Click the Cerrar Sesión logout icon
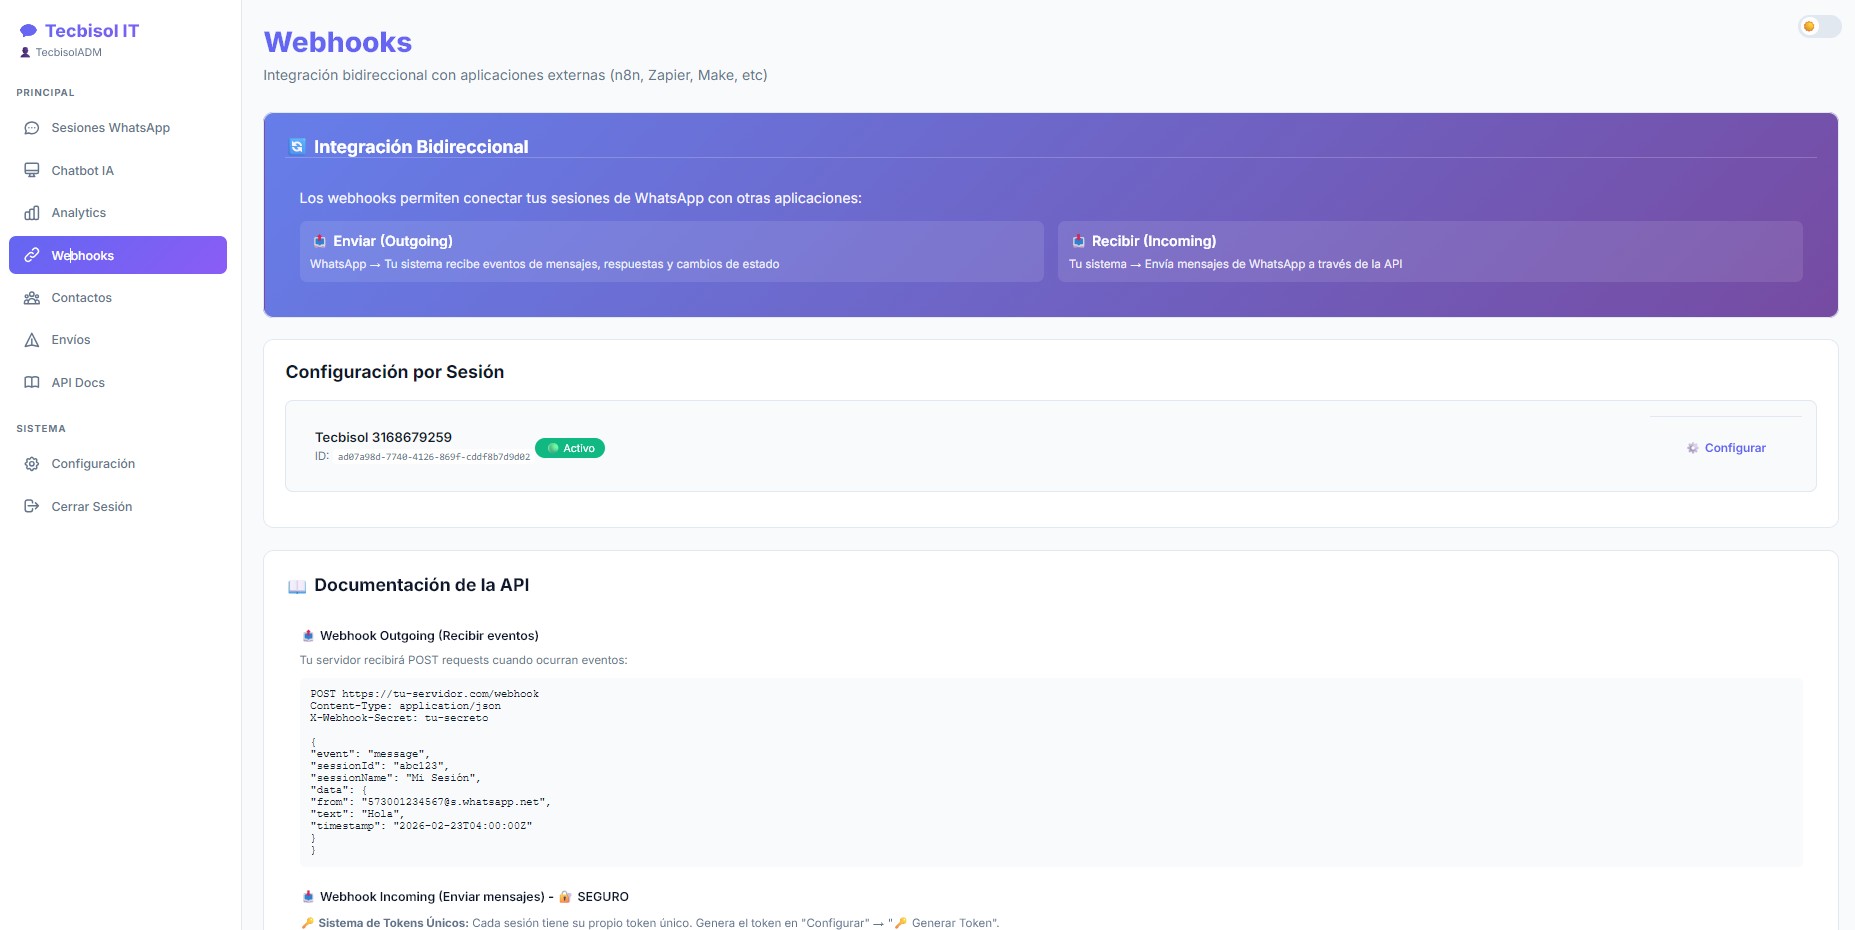Screen dimensions: 1855x930 [x=32, y=507]
